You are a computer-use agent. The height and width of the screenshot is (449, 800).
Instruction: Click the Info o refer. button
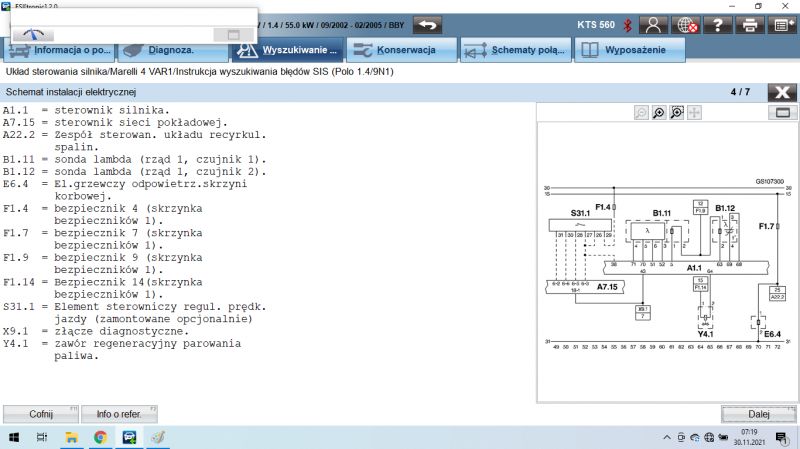pos(119,414)
